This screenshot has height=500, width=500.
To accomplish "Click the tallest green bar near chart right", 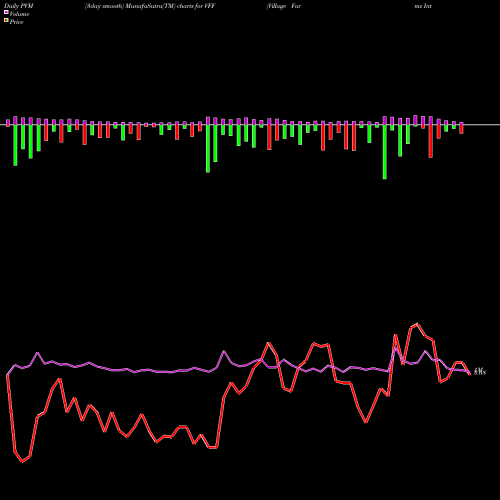I will pyautogui.click(x=385, y=152).
